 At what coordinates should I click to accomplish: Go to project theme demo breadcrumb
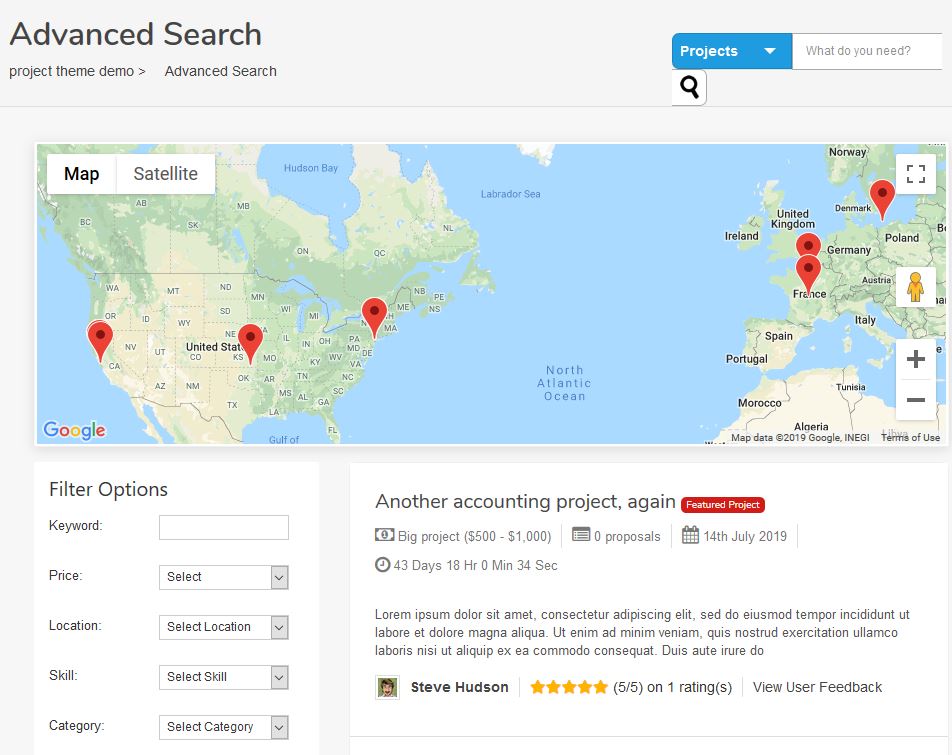71,71
